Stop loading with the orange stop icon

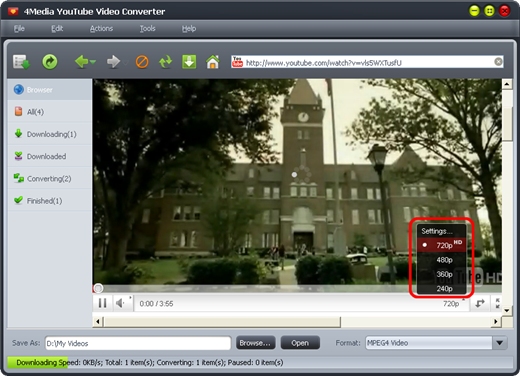(142, 62)
